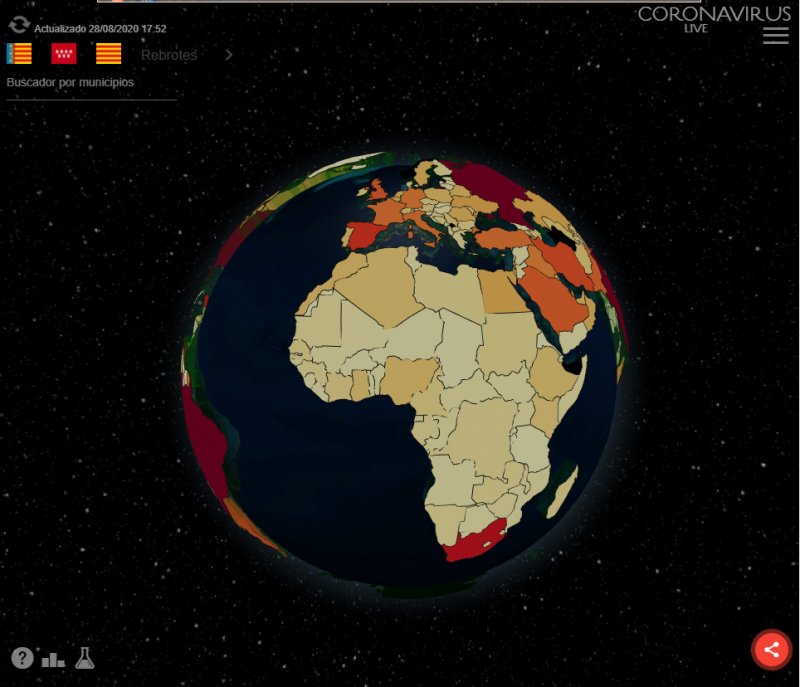Click the red share button
800x687 pixels.
click(x=770, y=649)
